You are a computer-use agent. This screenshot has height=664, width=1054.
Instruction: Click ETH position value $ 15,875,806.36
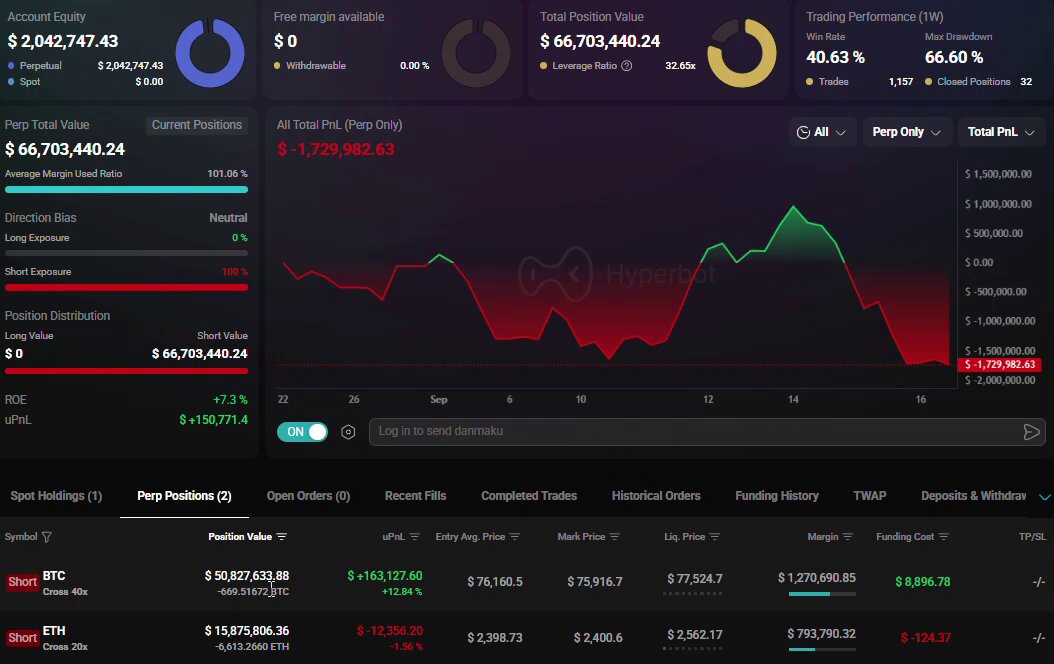[x=247, y=631]
